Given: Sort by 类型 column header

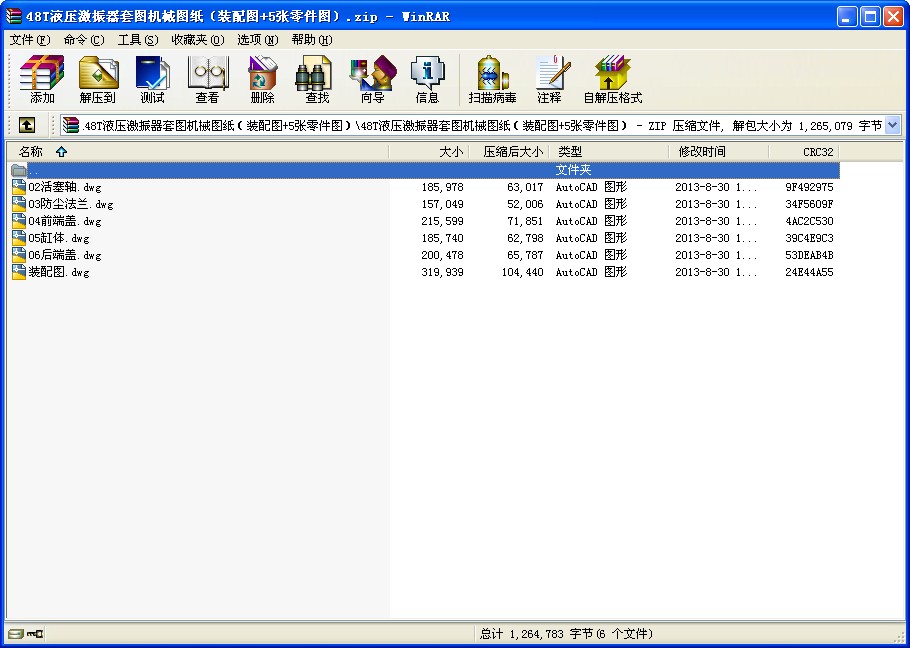Looking at the screenshot, I should coord(609,152).
